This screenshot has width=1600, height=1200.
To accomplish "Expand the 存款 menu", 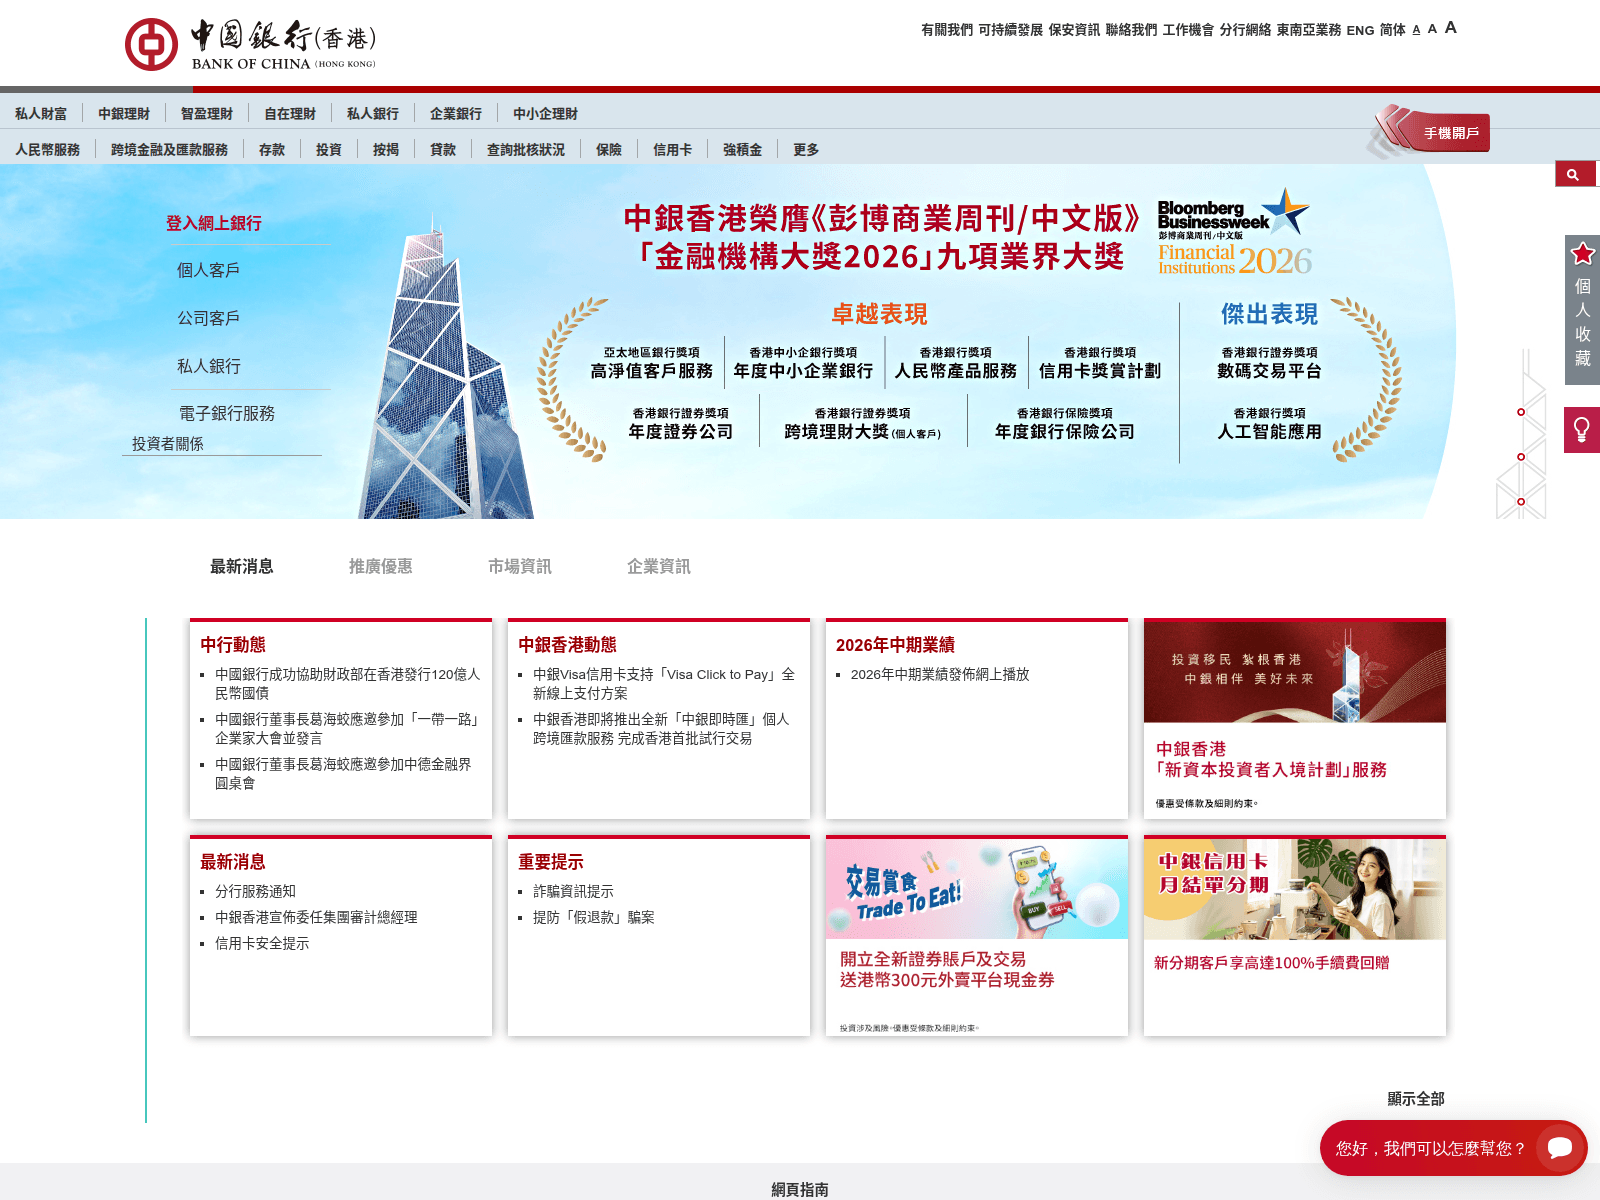I will (x=272, y=150).
